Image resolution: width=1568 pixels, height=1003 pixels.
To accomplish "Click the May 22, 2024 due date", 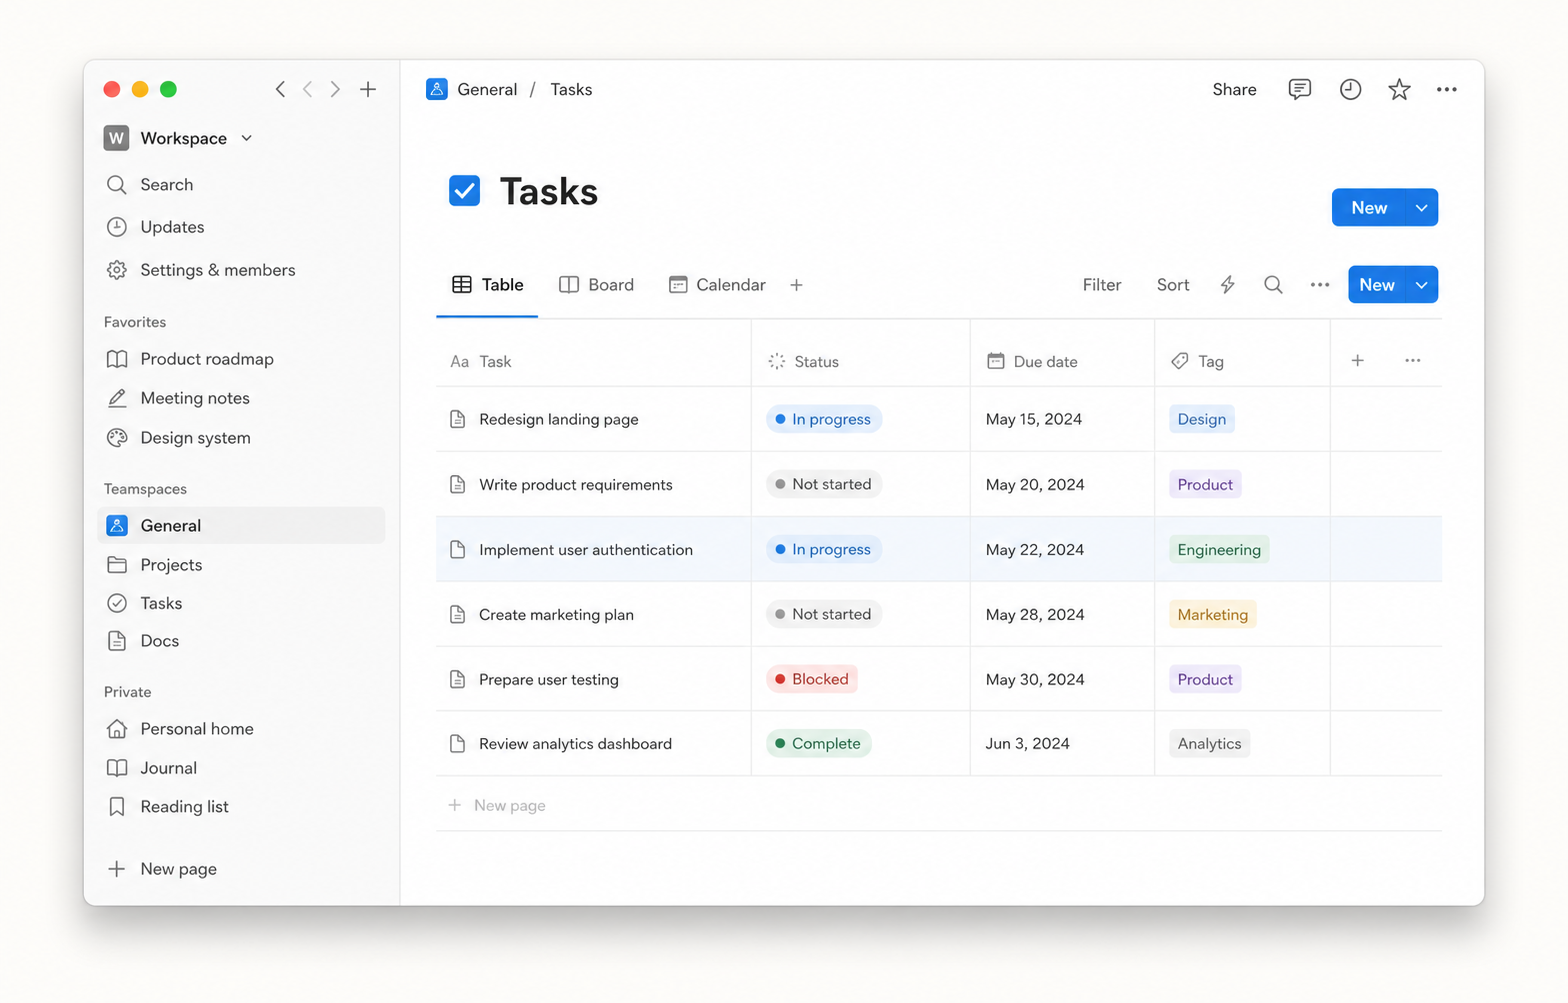I will coord(1035,549).
